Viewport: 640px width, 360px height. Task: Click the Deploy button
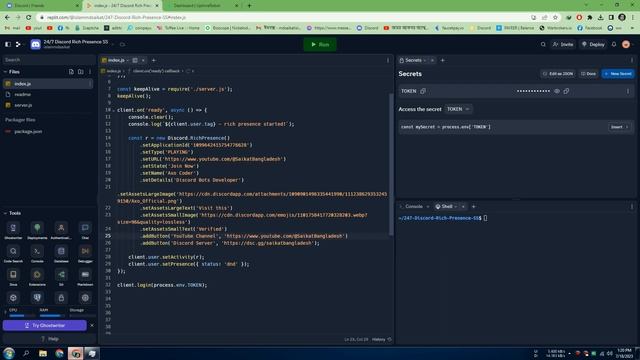pyautogui.click(x=593, y=44)
